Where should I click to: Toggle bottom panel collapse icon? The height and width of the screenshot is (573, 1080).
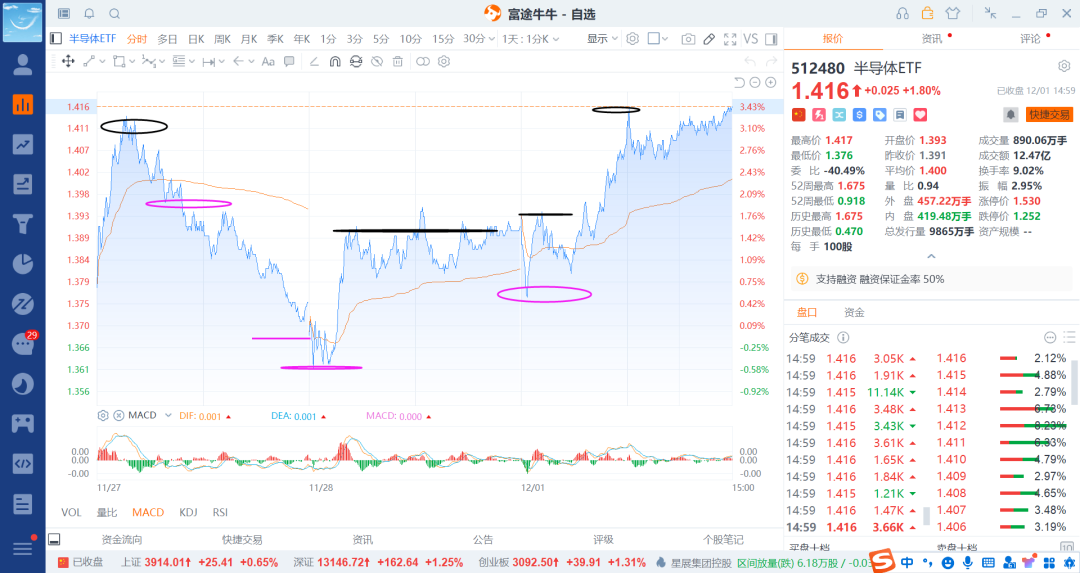coord(54,539)
